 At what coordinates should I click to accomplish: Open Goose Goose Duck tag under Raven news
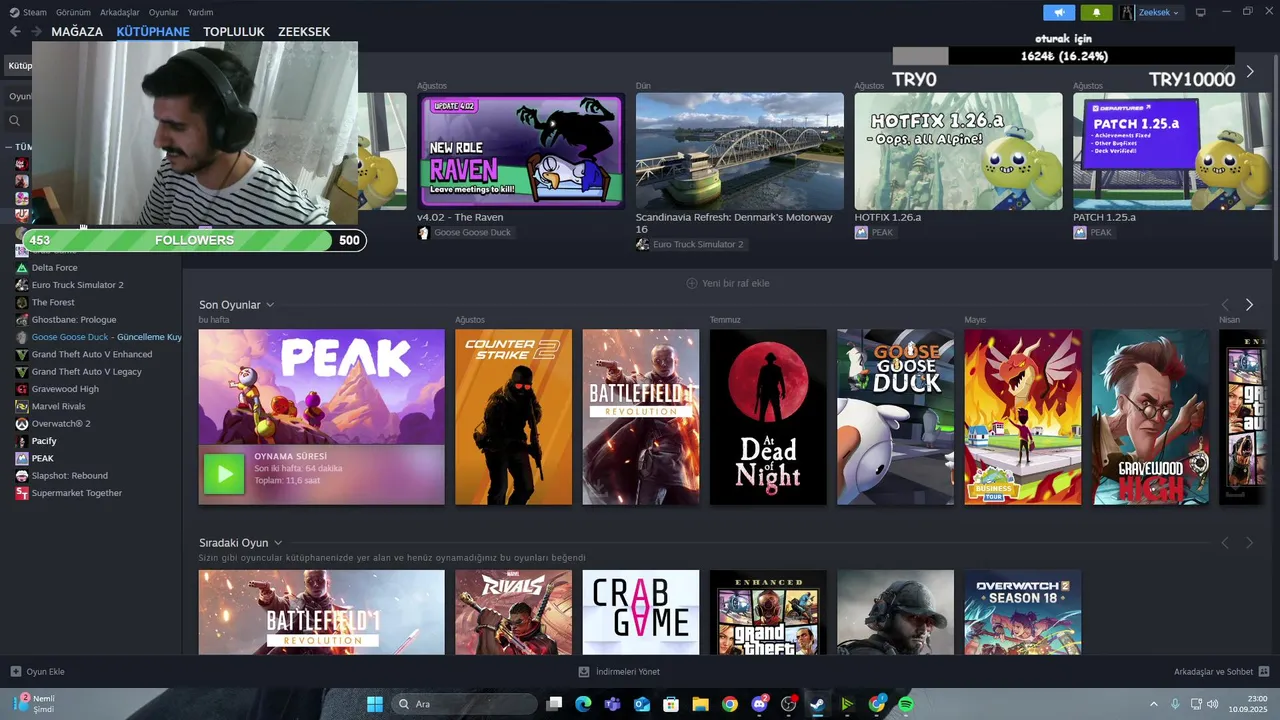pos(465,233)
